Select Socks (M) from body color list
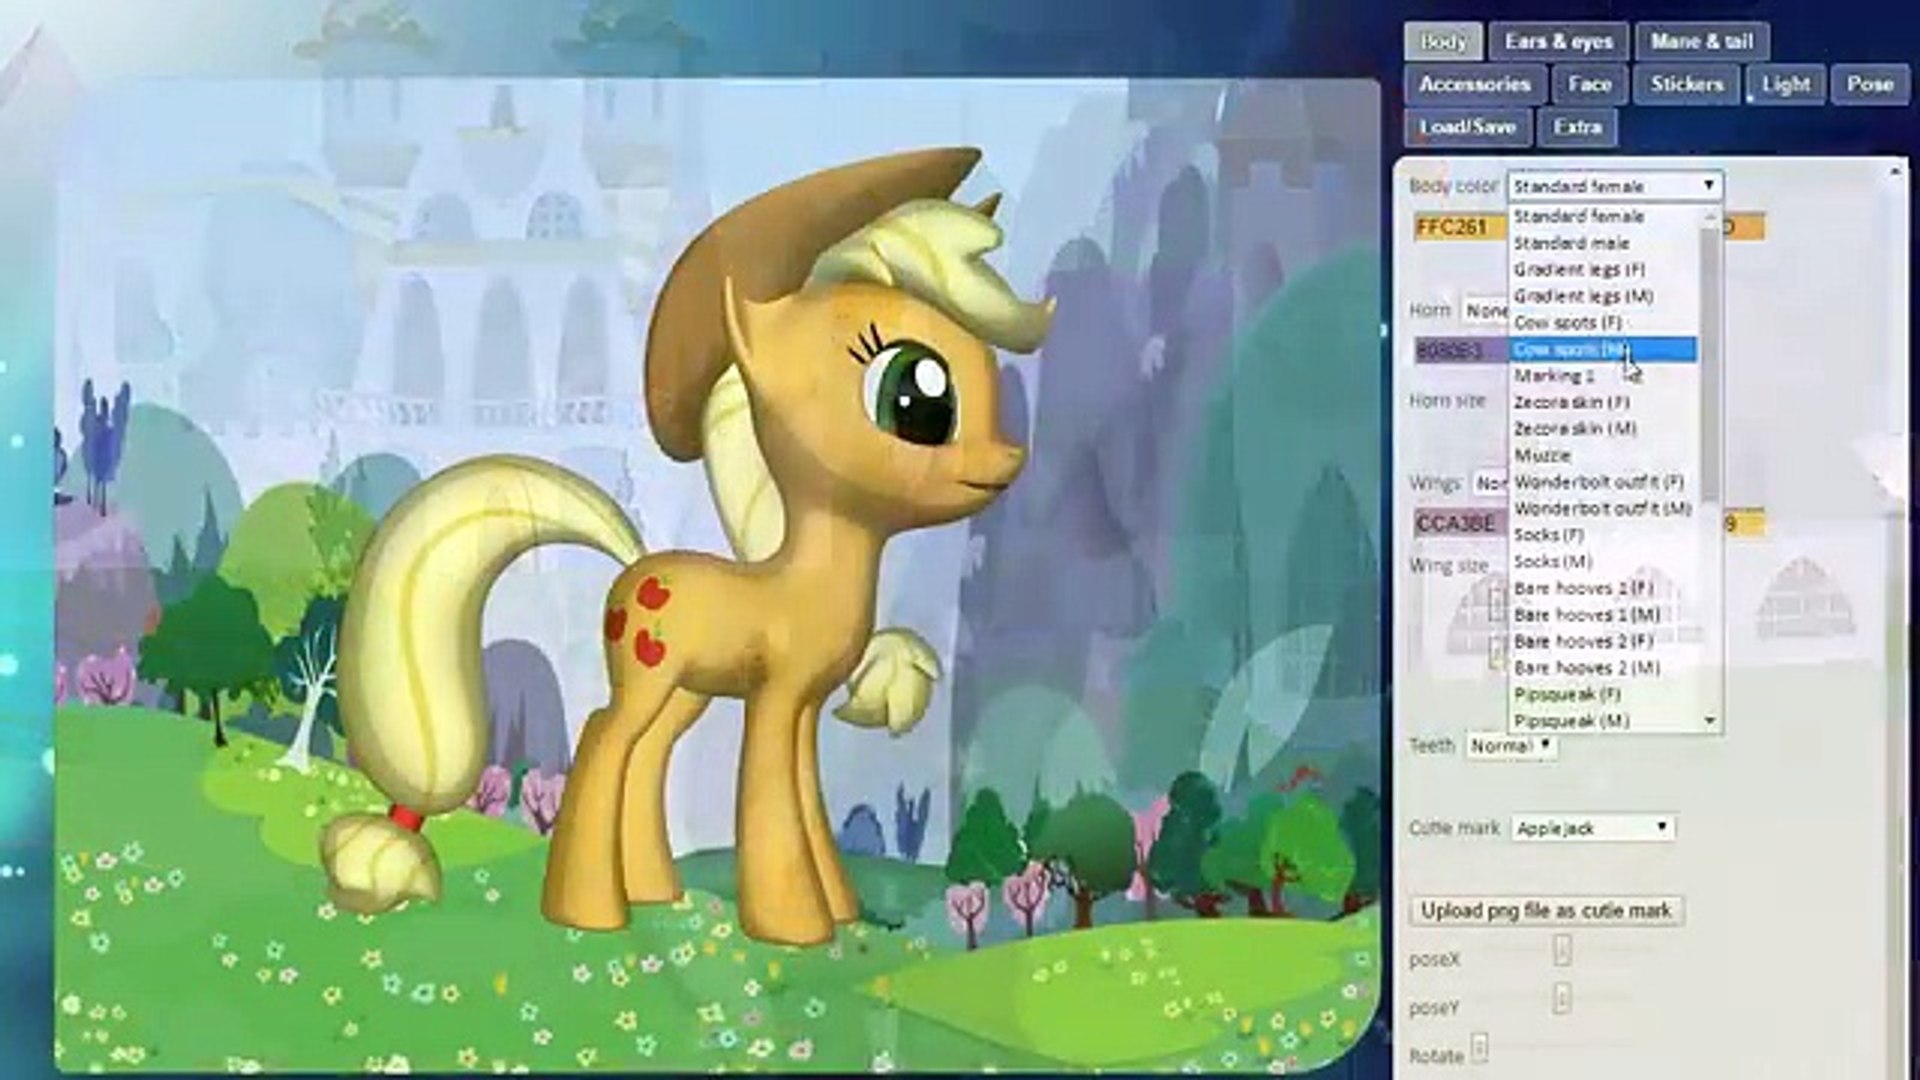1920x1080 pixels. (1552, 562)
